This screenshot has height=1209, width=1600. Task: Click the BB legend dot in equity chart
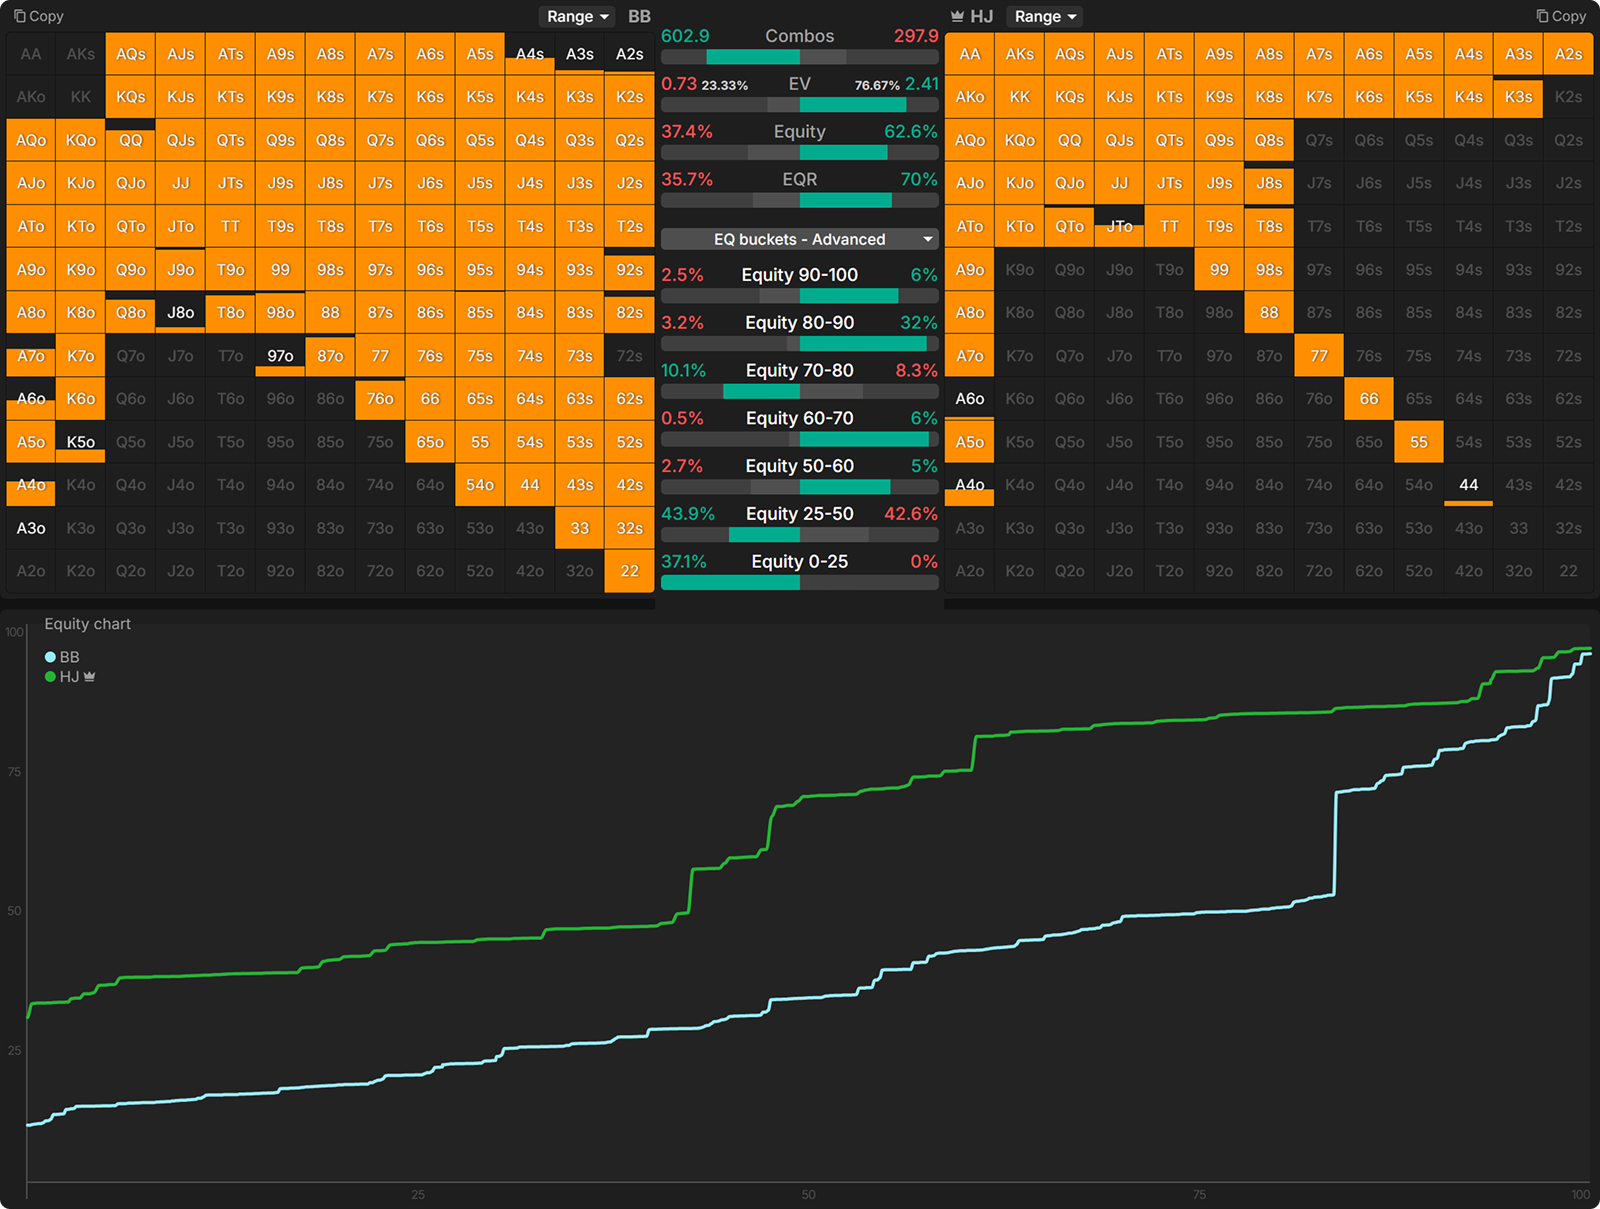(48, 657)
